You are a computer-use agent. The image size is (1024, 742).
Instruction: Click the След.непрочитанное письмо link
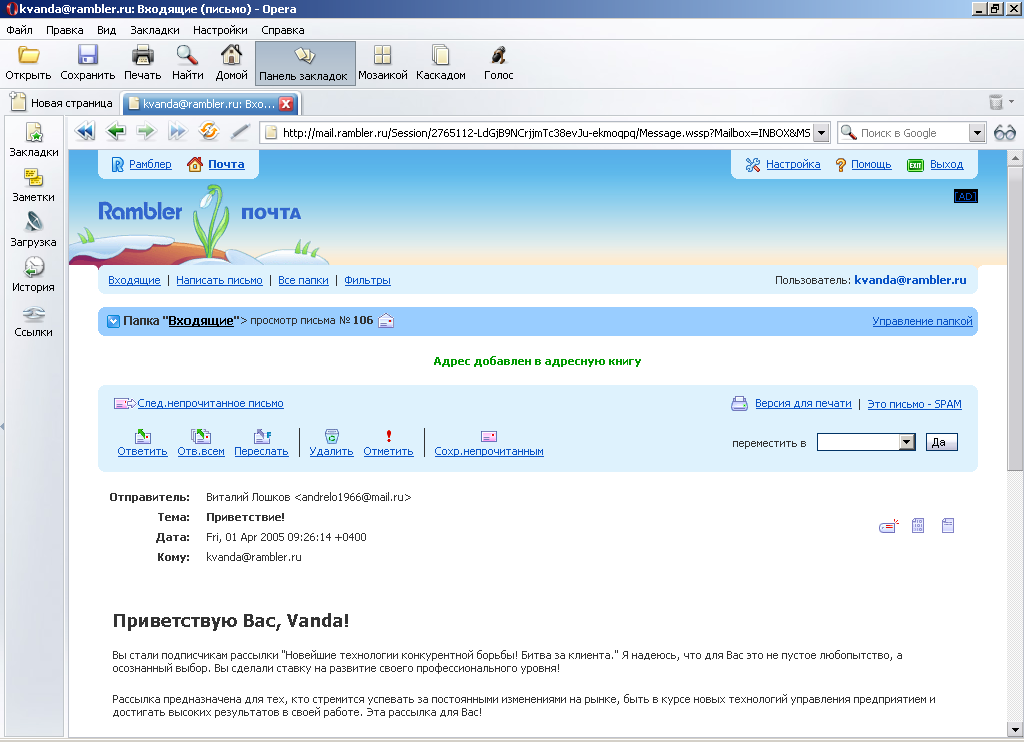tap(210, 404)
